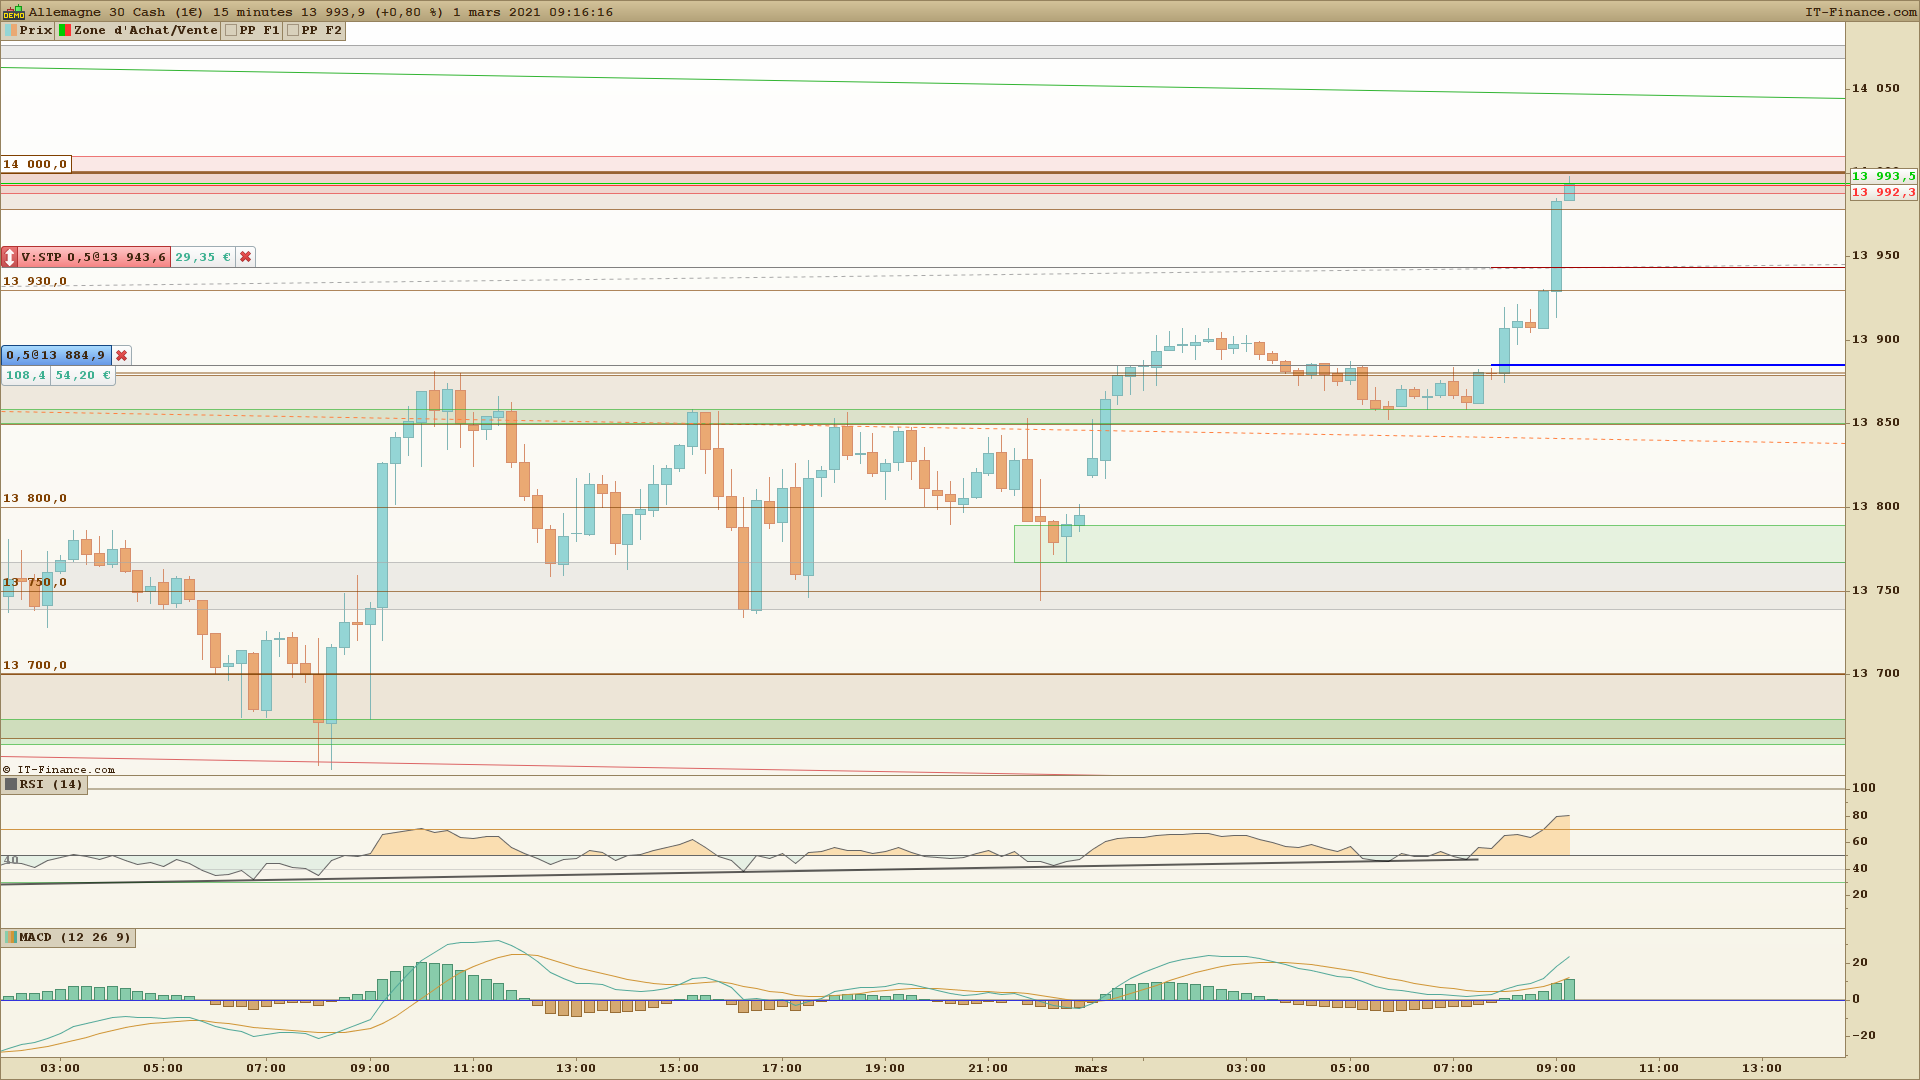1920x1080 pixels.
Task: Close the 0,5@13 884,9 position label
Action: click(121, 355)
